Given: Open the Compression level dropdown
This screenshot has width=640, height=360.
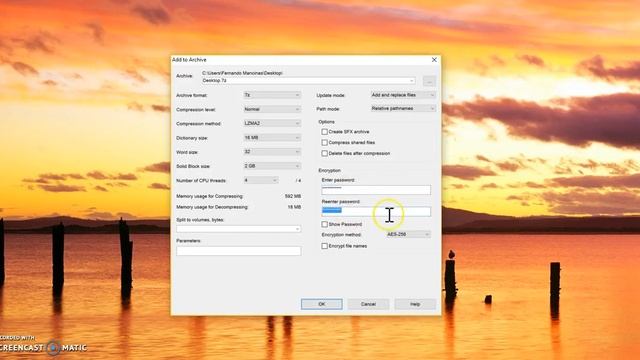Looking at the screenshot, I should pyautogui.click(x=272, y=109).
